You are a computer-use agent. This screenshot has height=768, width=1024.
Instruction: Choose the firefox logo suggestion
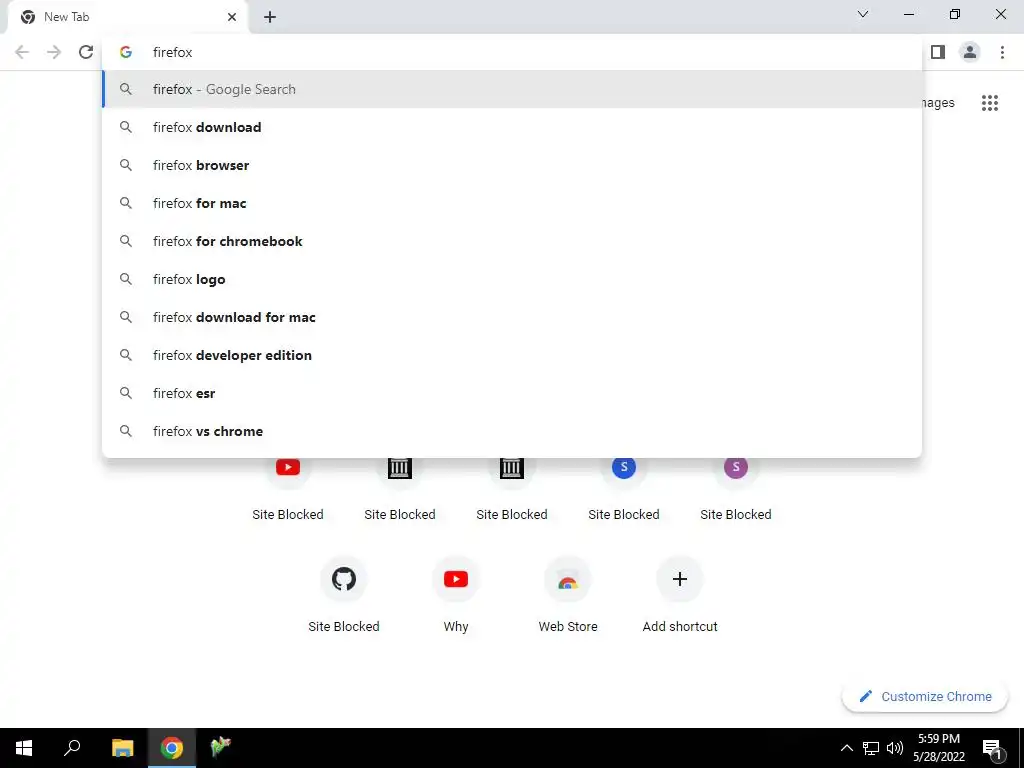[511, 280]
